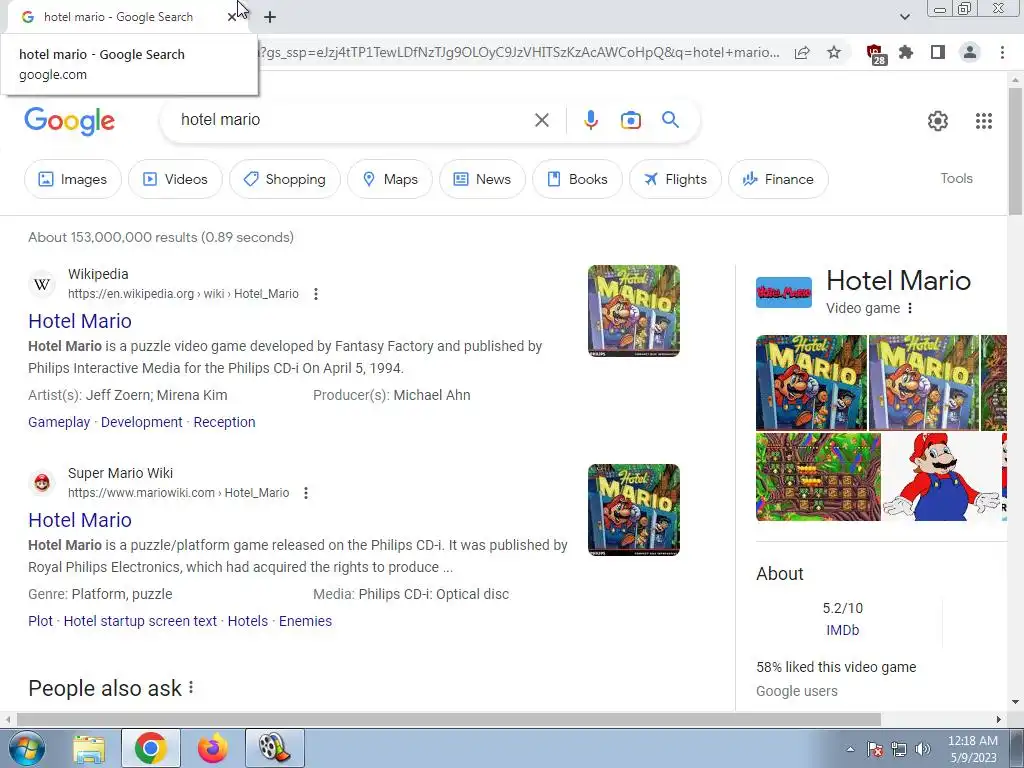1024x768 pixels.
Task: Open the gameplay level screenshot in knowledge panel
Action: tap(818, 477)
